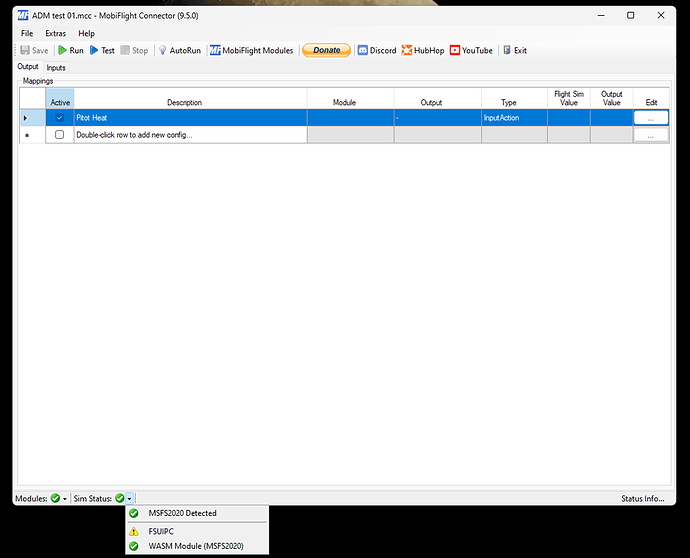Open the Discord link icon
Viewport: 690px width, 558px height.
pyautogui.click(x=362, y=50)
